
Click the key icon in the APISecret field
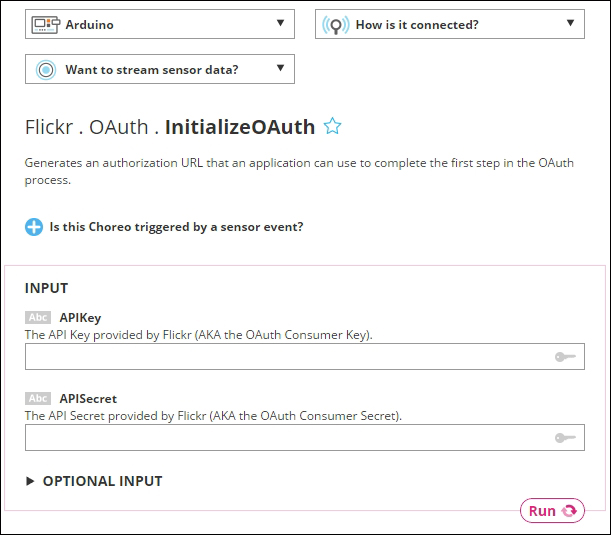565,438
